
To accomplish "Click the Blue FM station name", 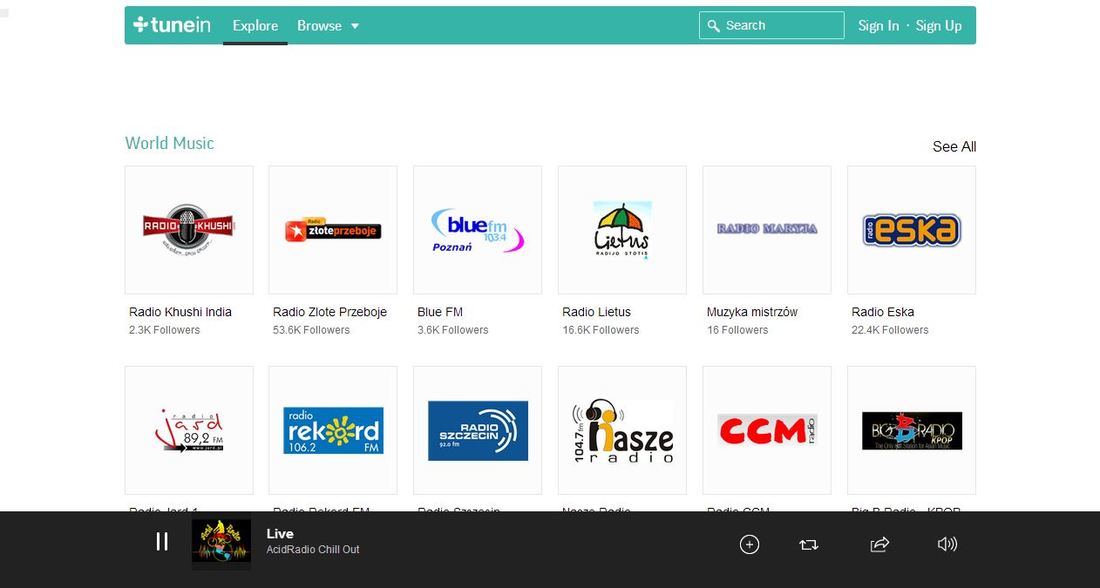I will point(440,312).
